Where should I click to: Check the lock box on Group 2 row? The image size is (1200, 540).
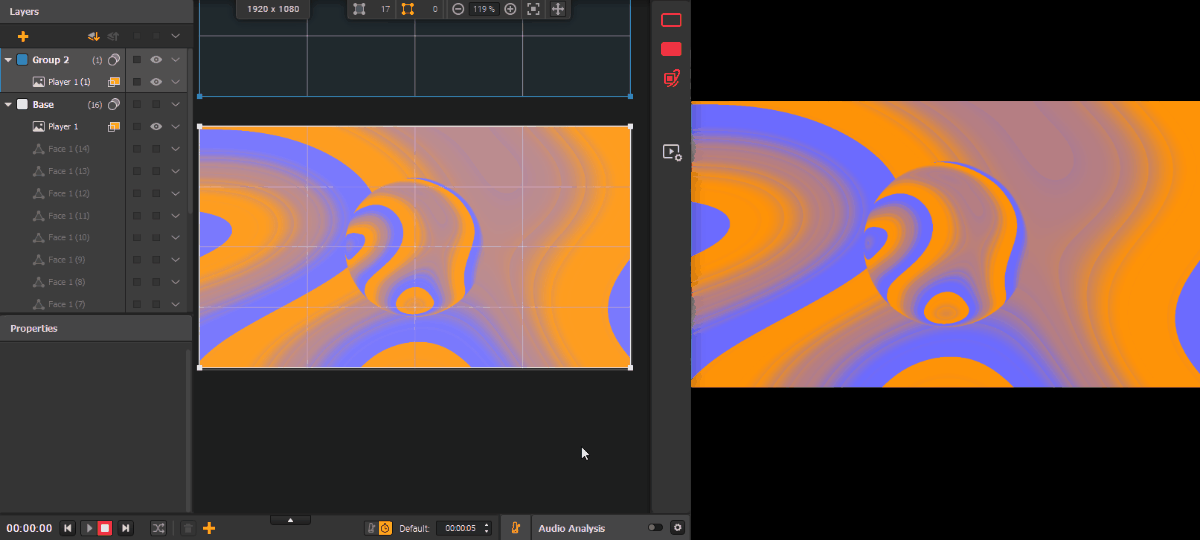coord(137,60)
